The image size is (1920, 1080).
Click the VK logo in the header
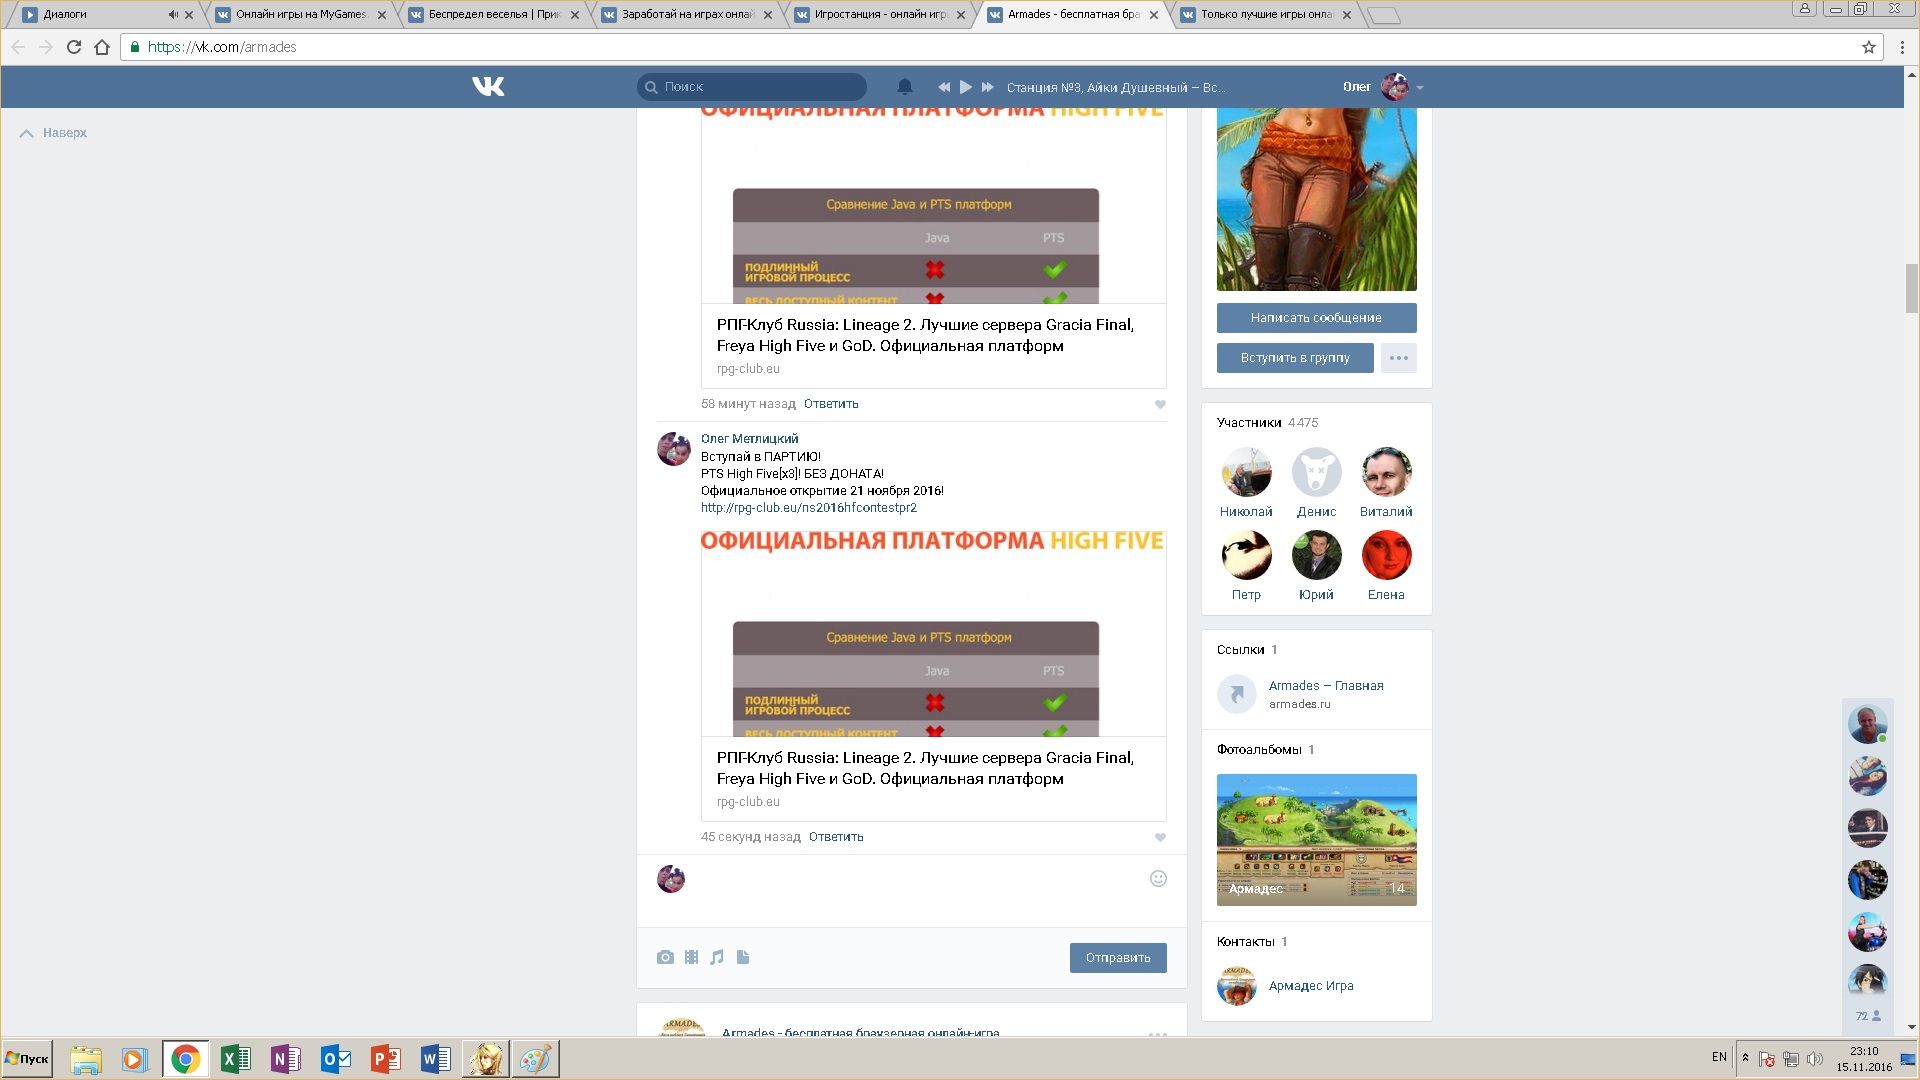[x=488, y=87]
